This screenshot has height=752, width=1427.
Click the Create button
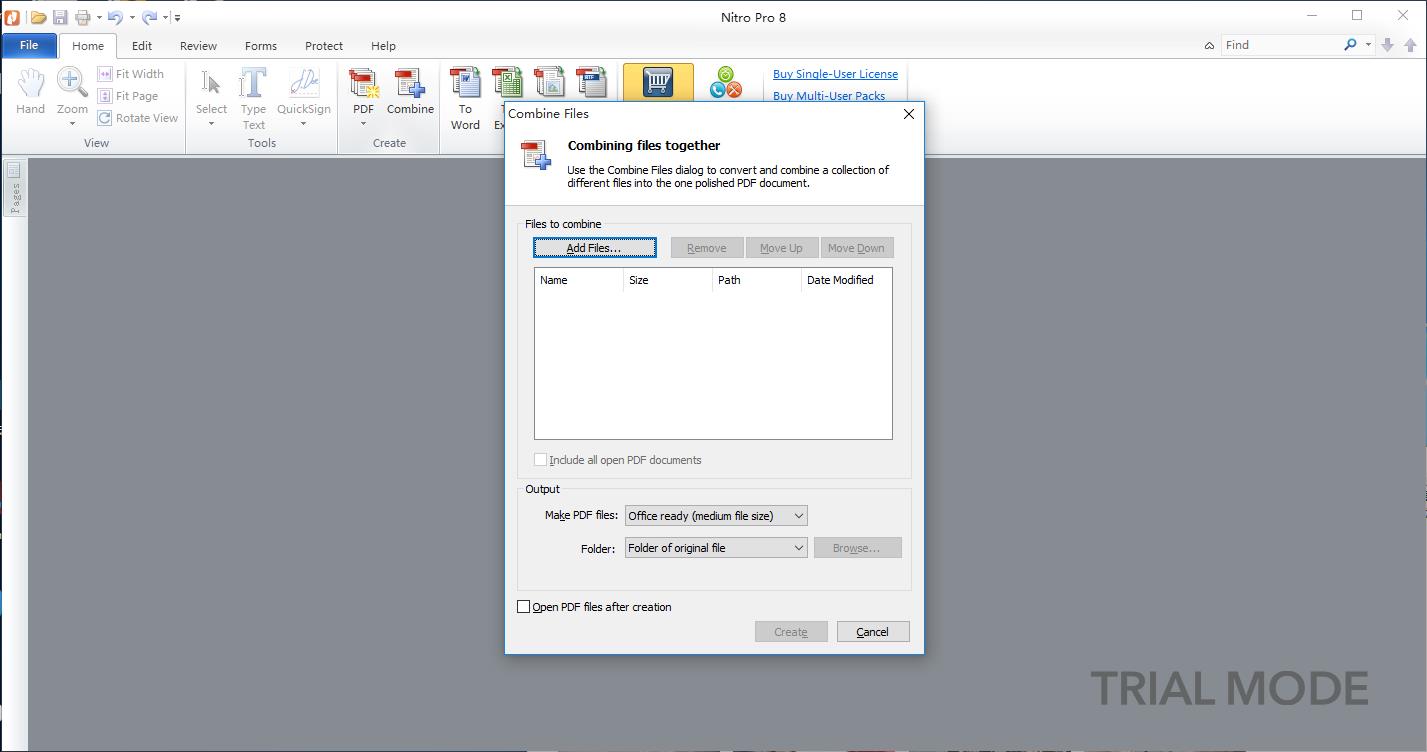click(x=791, y=632)
